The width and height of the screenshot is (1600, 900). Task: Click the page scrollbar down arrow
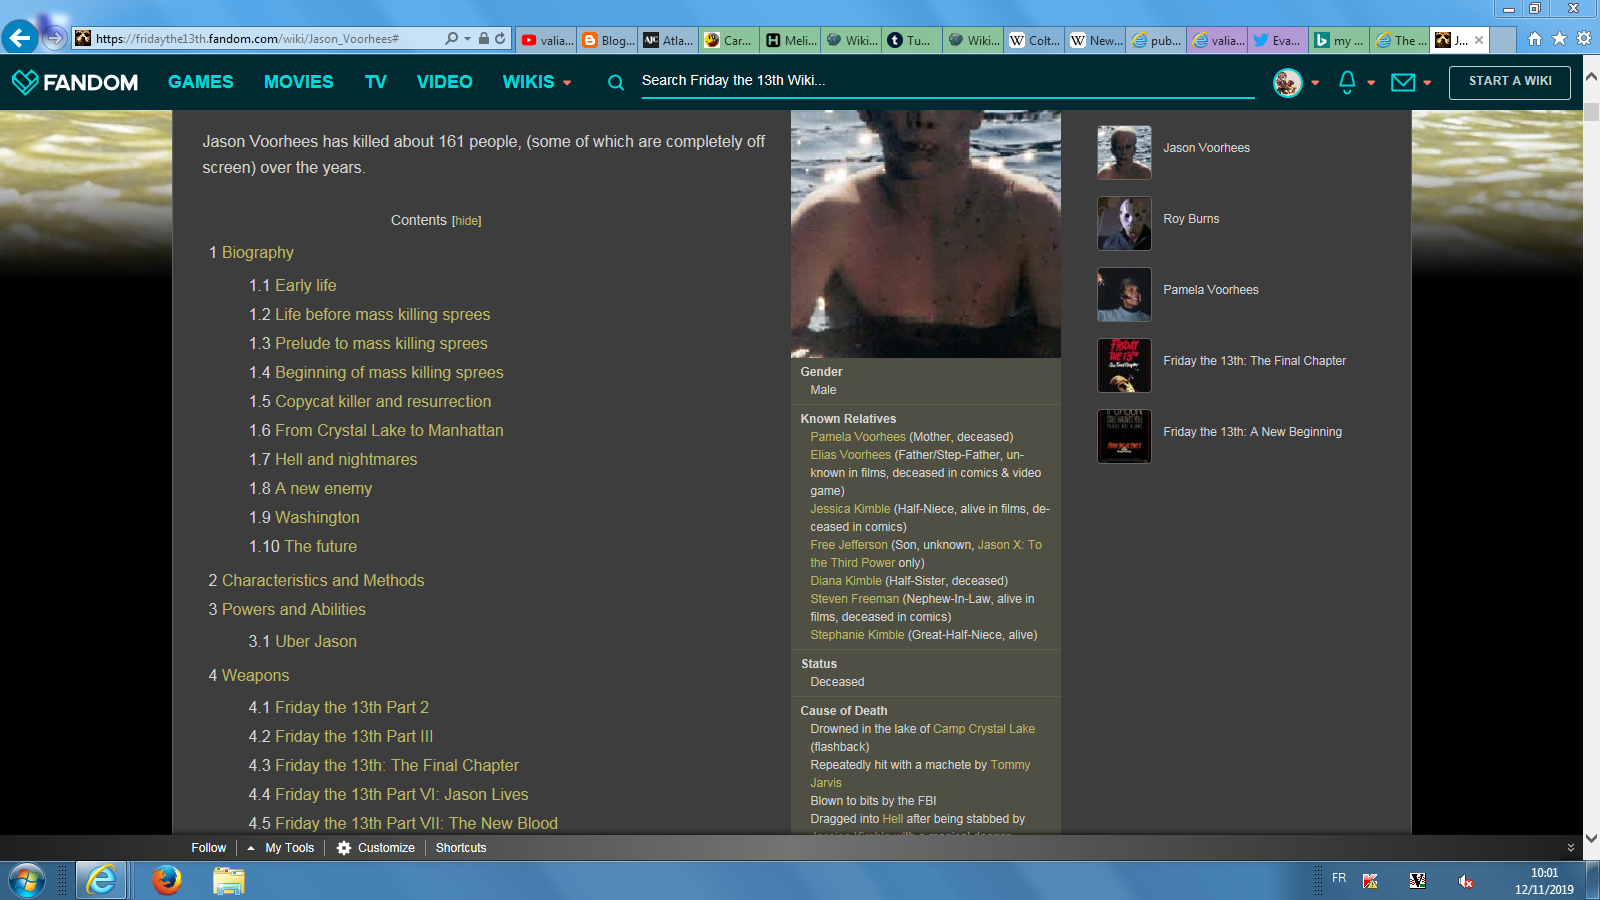point(1591,838)
